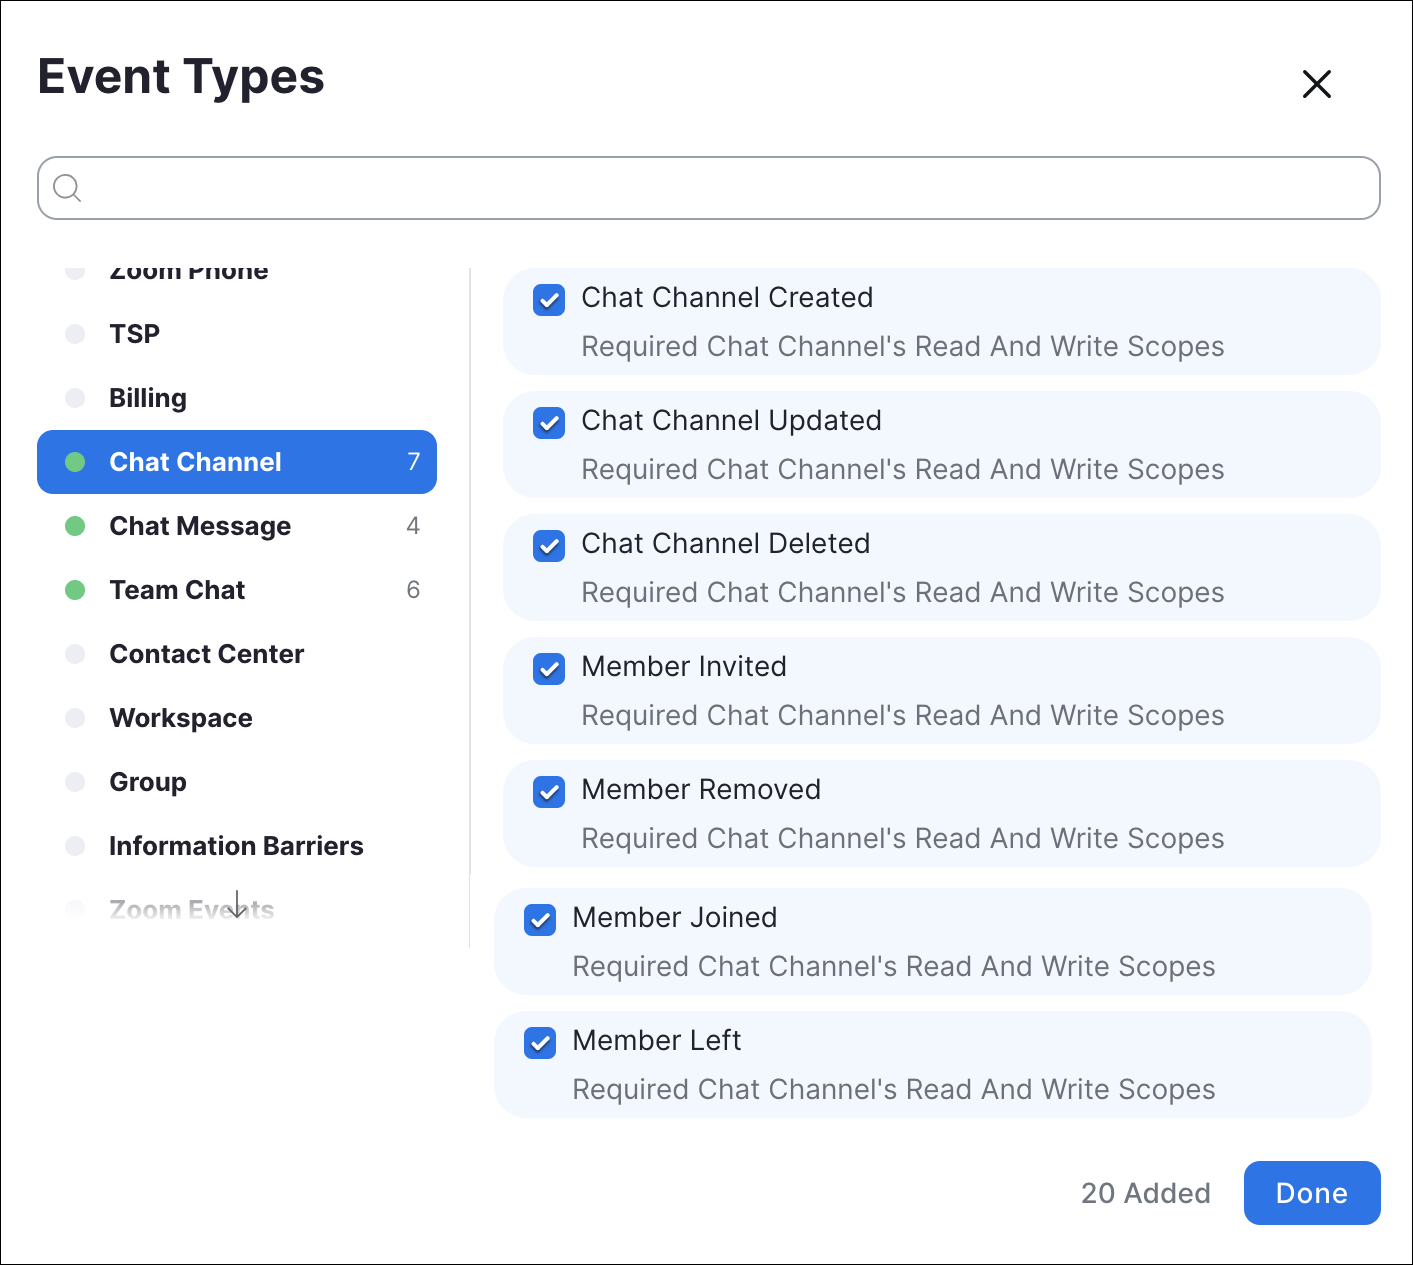
Task: Uncheck the Member Joined checkbox
Action: click(x=540, y=920)
